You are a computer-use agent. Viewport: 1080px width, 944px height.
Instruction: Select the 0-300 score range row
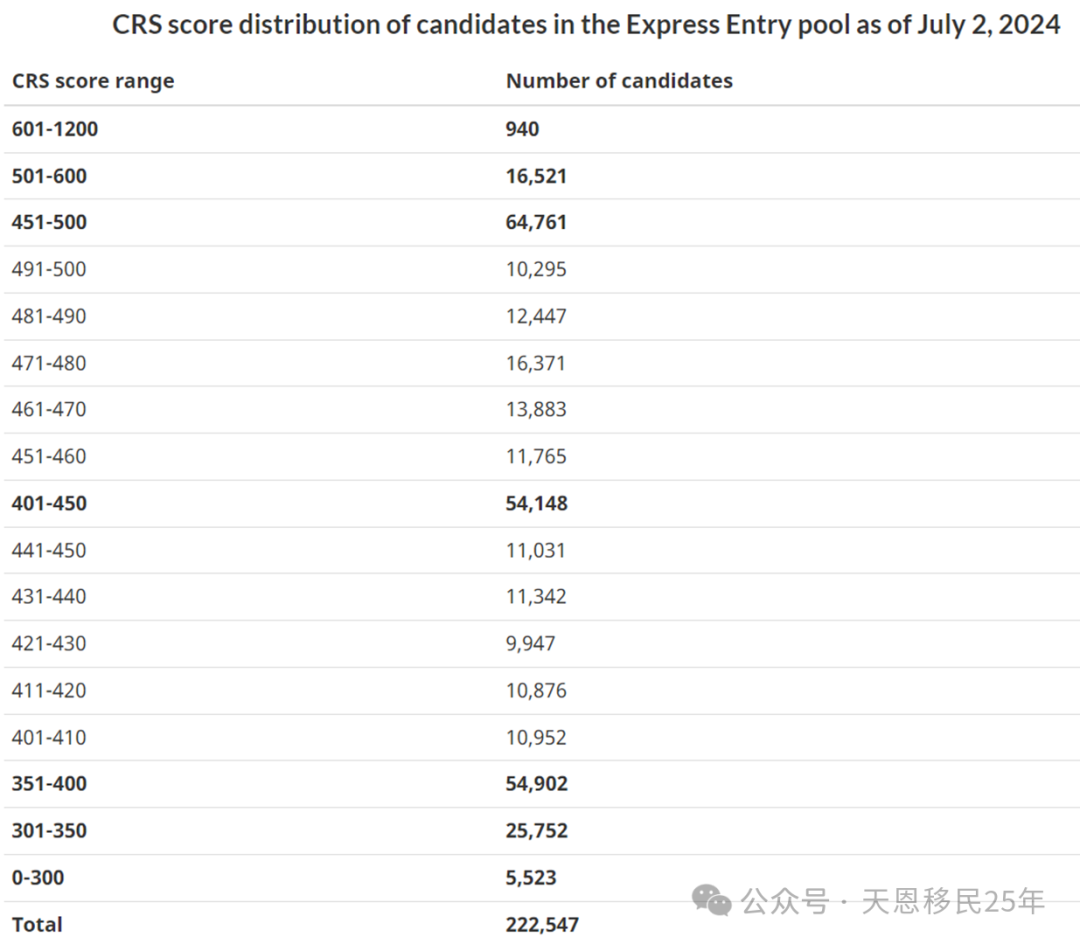point(38,877)
